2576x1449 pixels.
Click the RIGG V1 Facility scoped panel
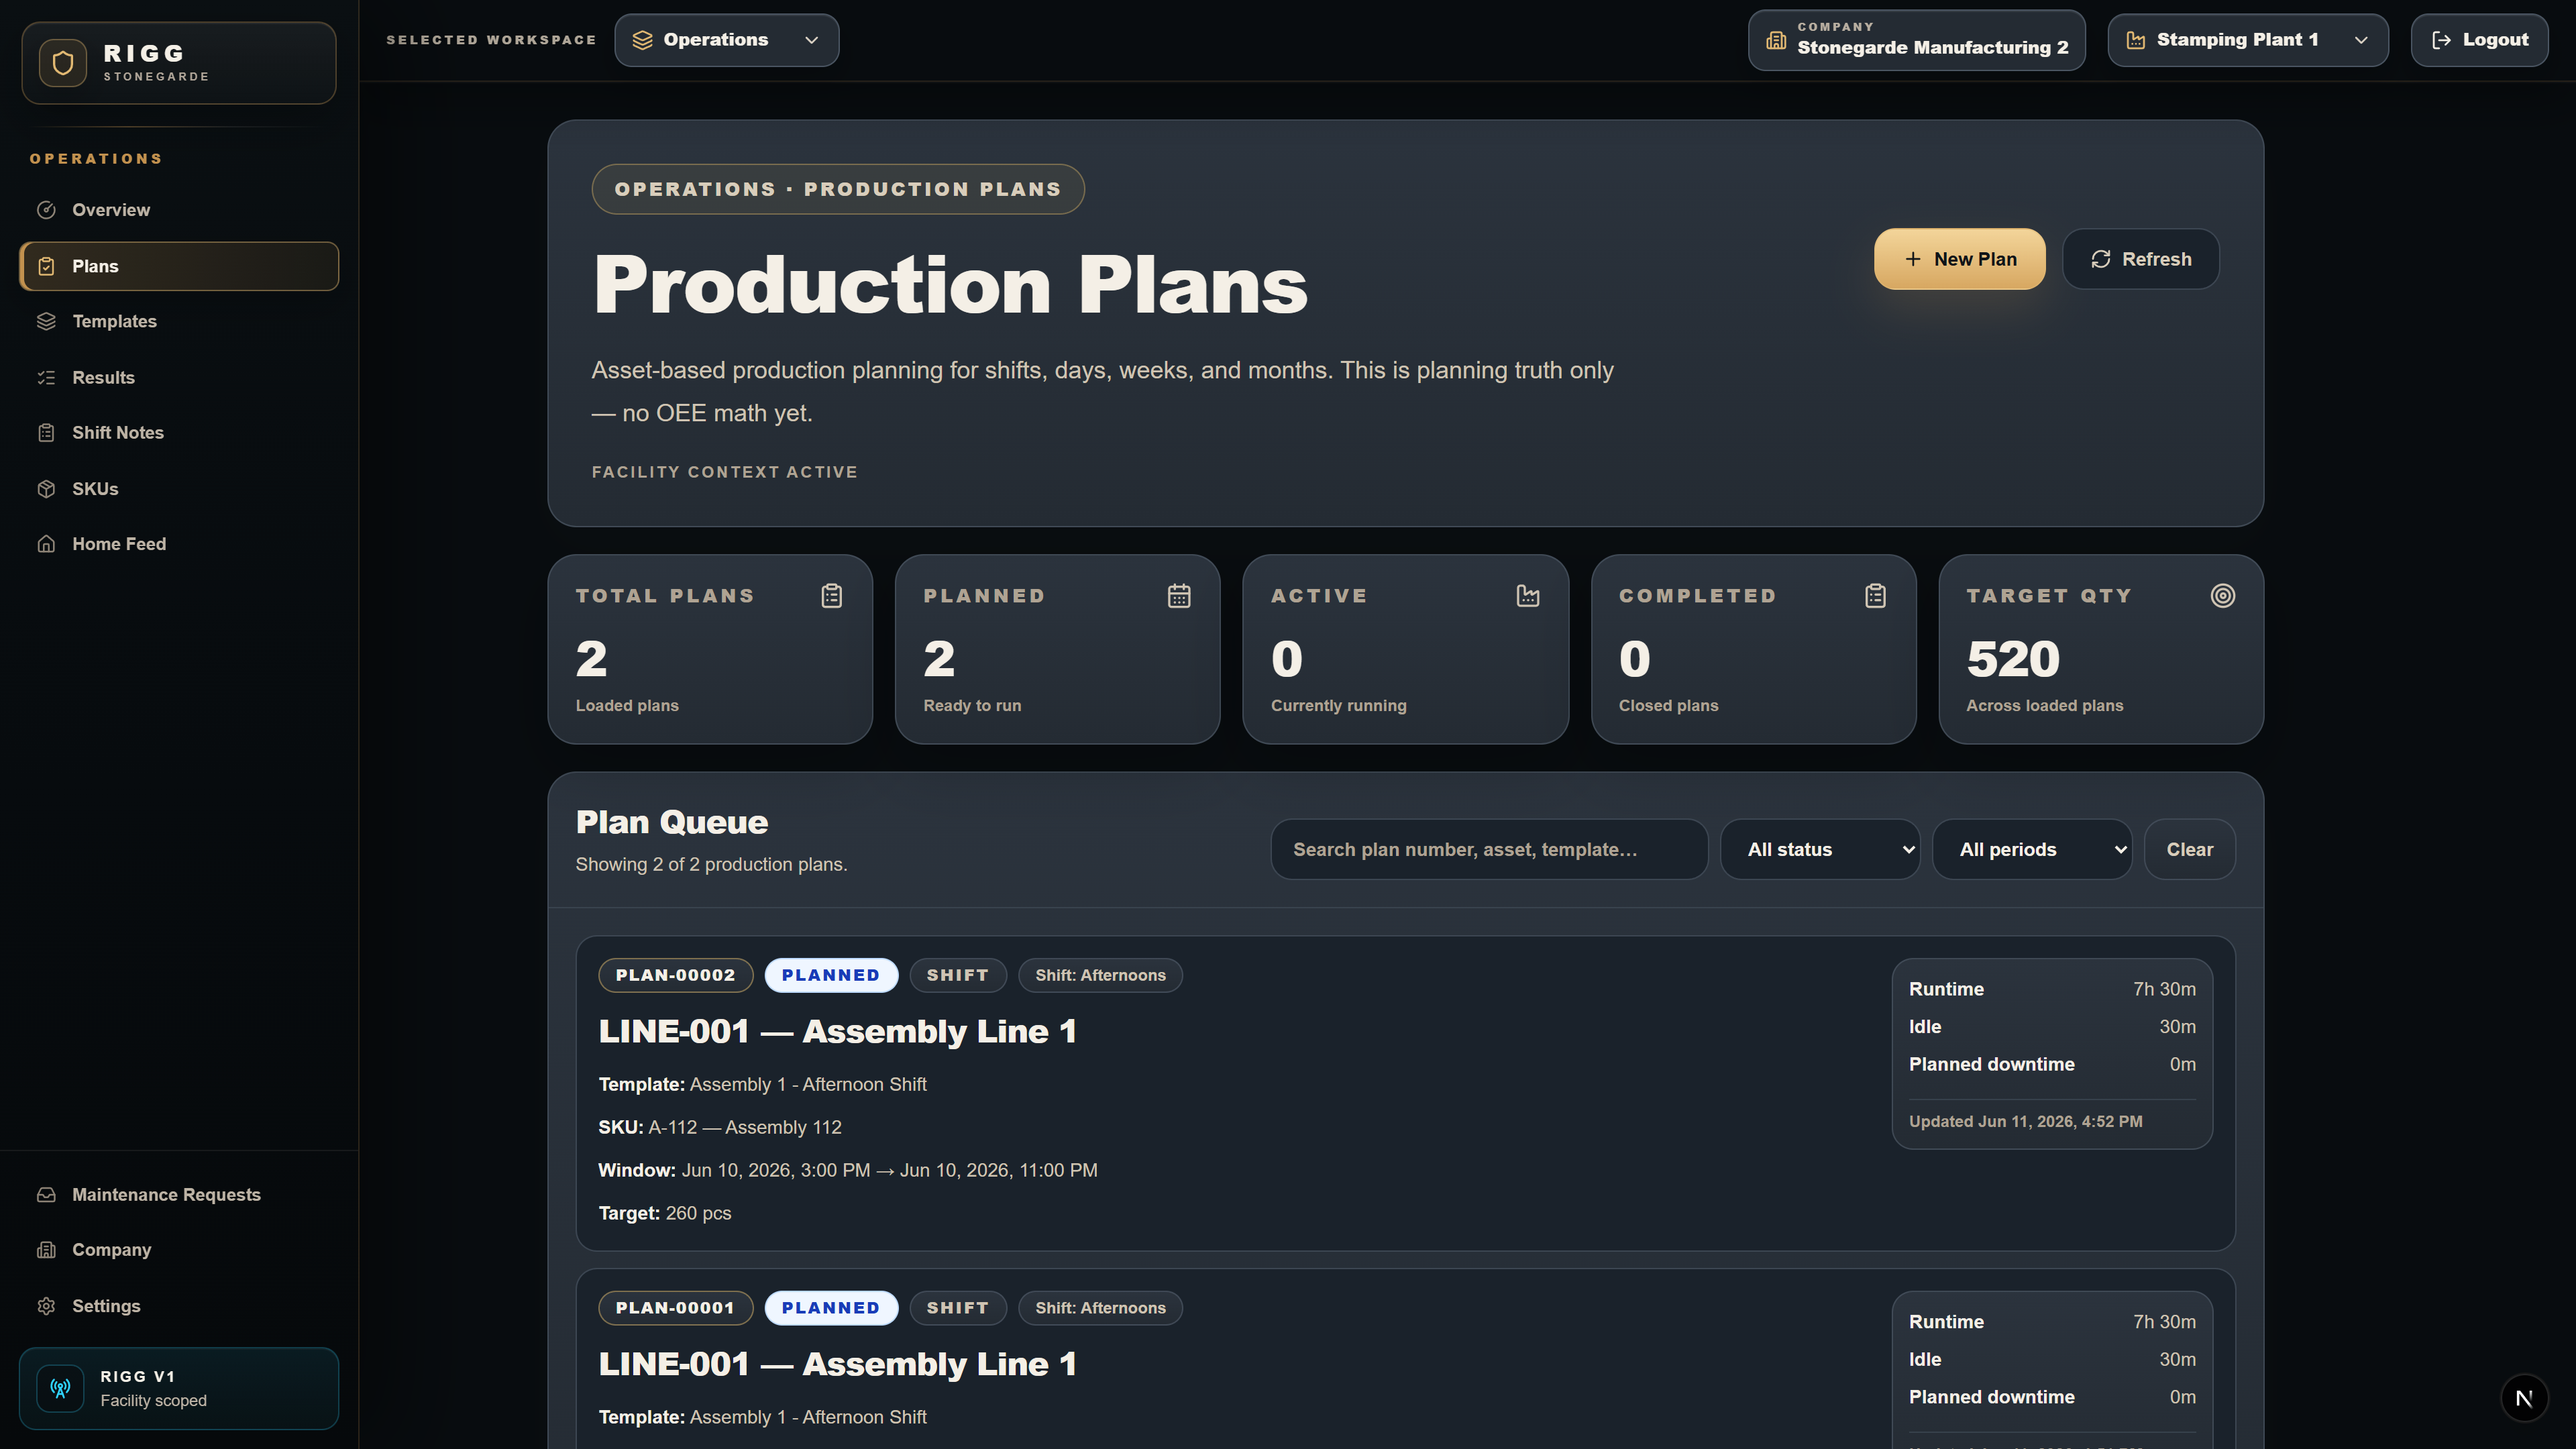(179, 1388)
